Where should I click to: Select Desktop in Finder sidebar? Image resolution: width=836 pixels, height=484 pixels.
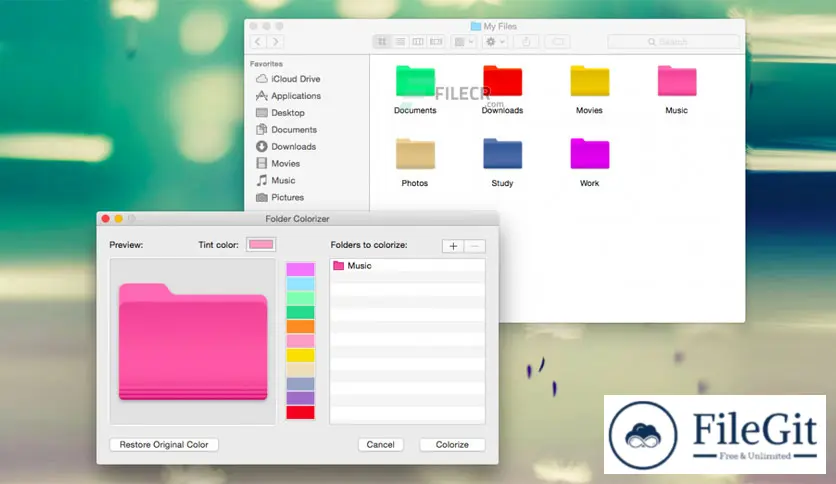tap(280, 113)
